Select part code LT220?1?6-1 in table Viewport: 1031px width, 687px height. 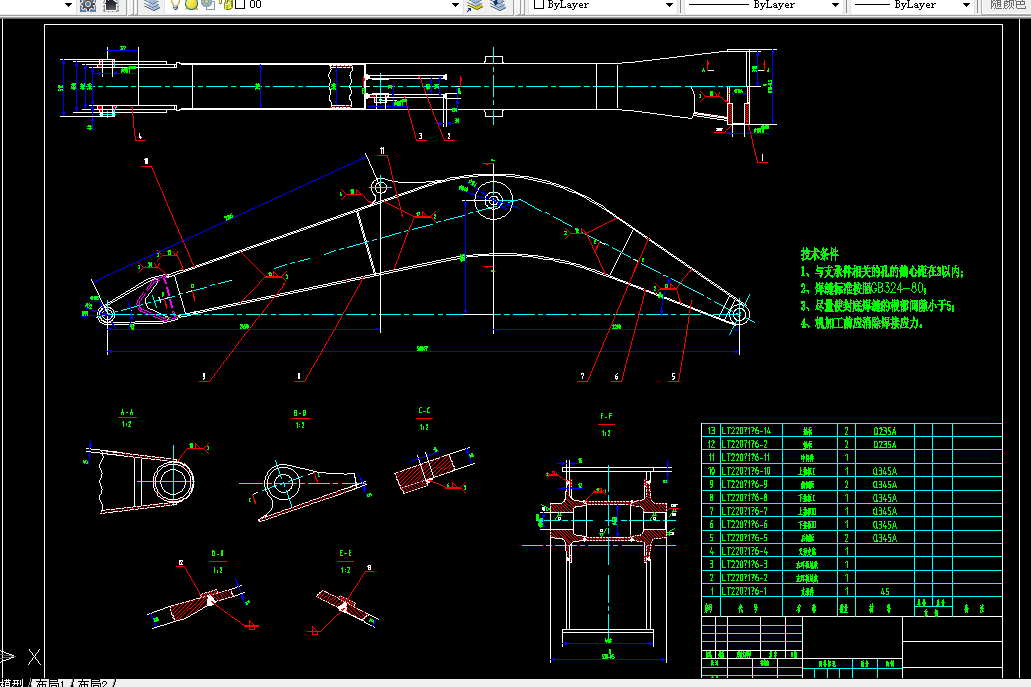(744, 591)
